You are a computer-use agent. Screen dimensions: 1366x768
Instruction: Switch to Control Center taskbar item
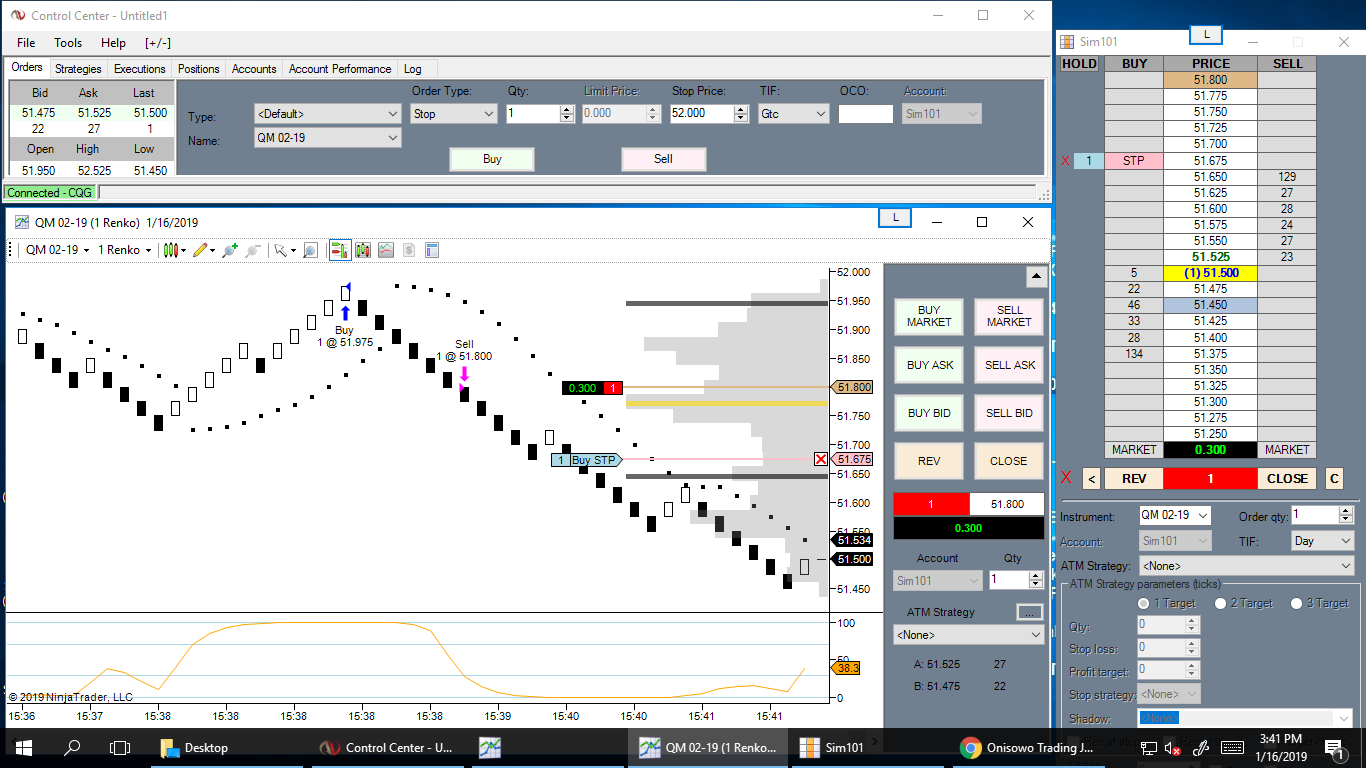385,748
